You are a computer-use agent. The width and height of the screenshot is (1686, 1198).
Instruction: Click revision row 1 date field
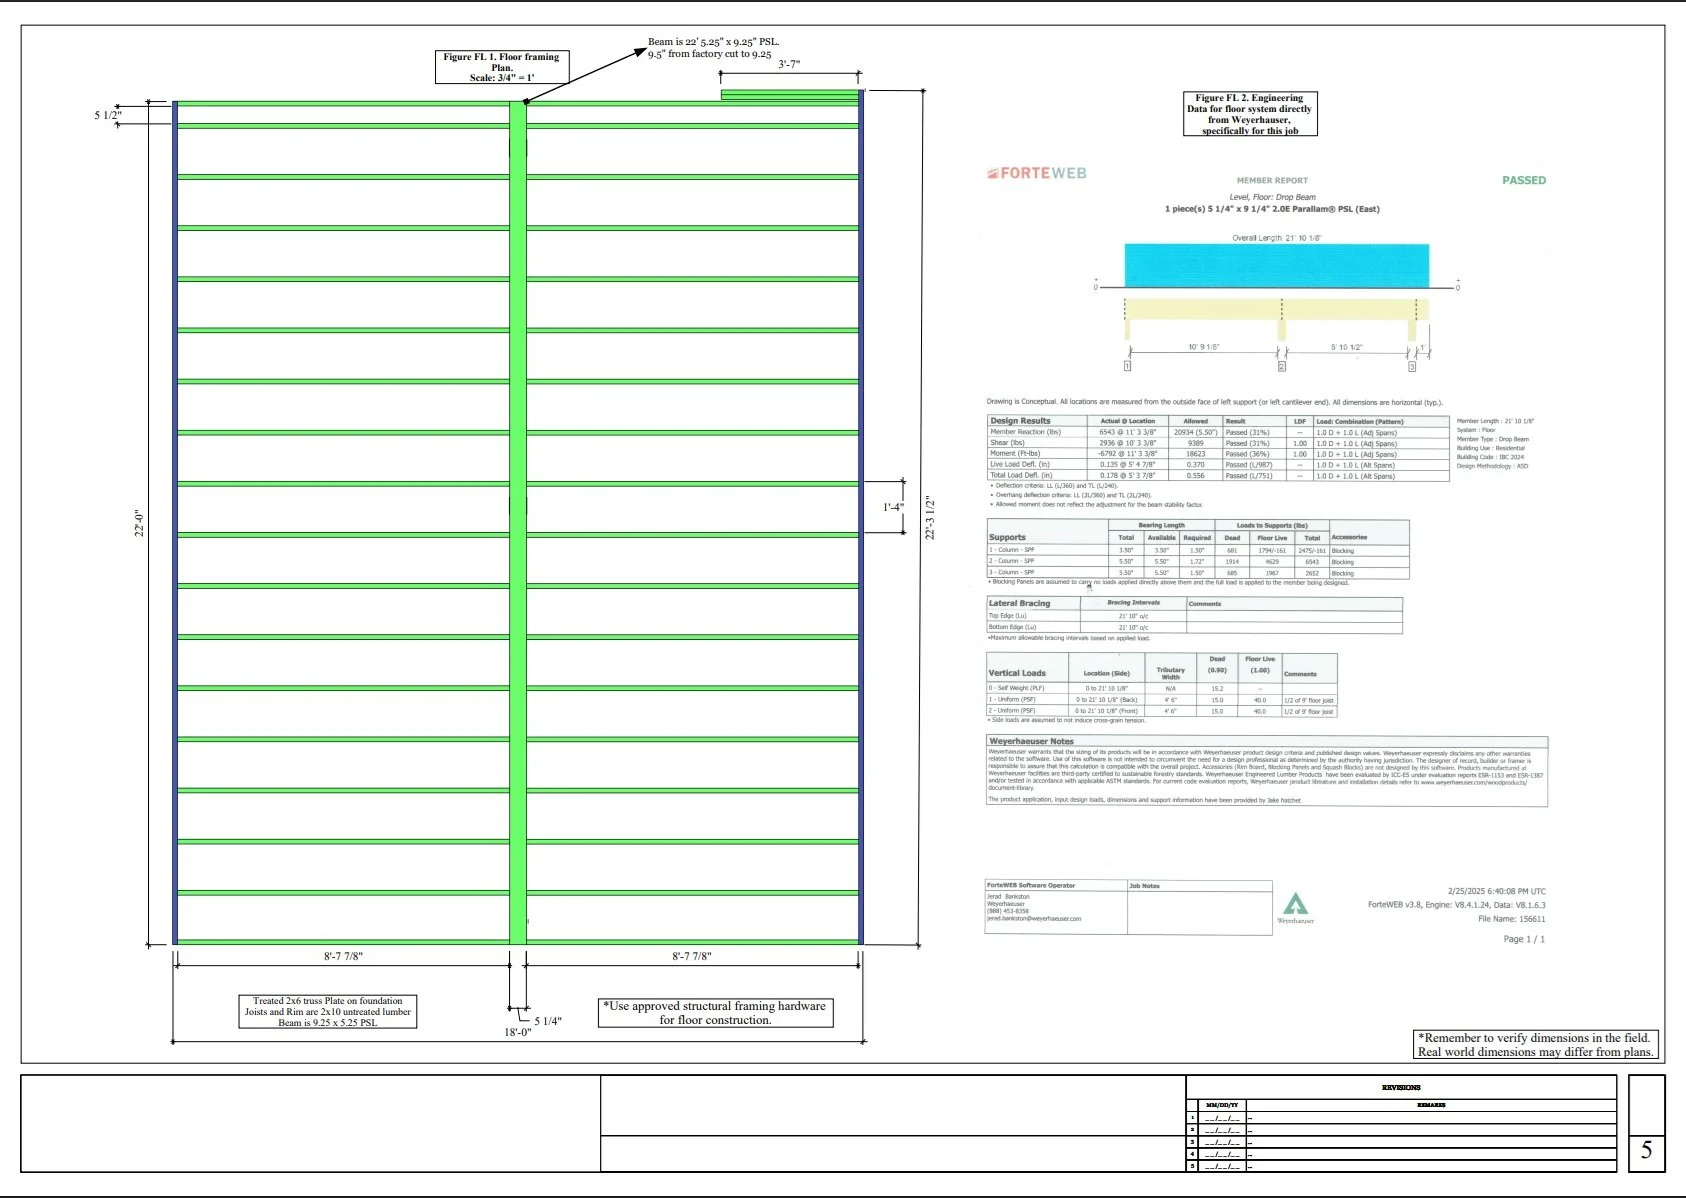point(1221,1118)
